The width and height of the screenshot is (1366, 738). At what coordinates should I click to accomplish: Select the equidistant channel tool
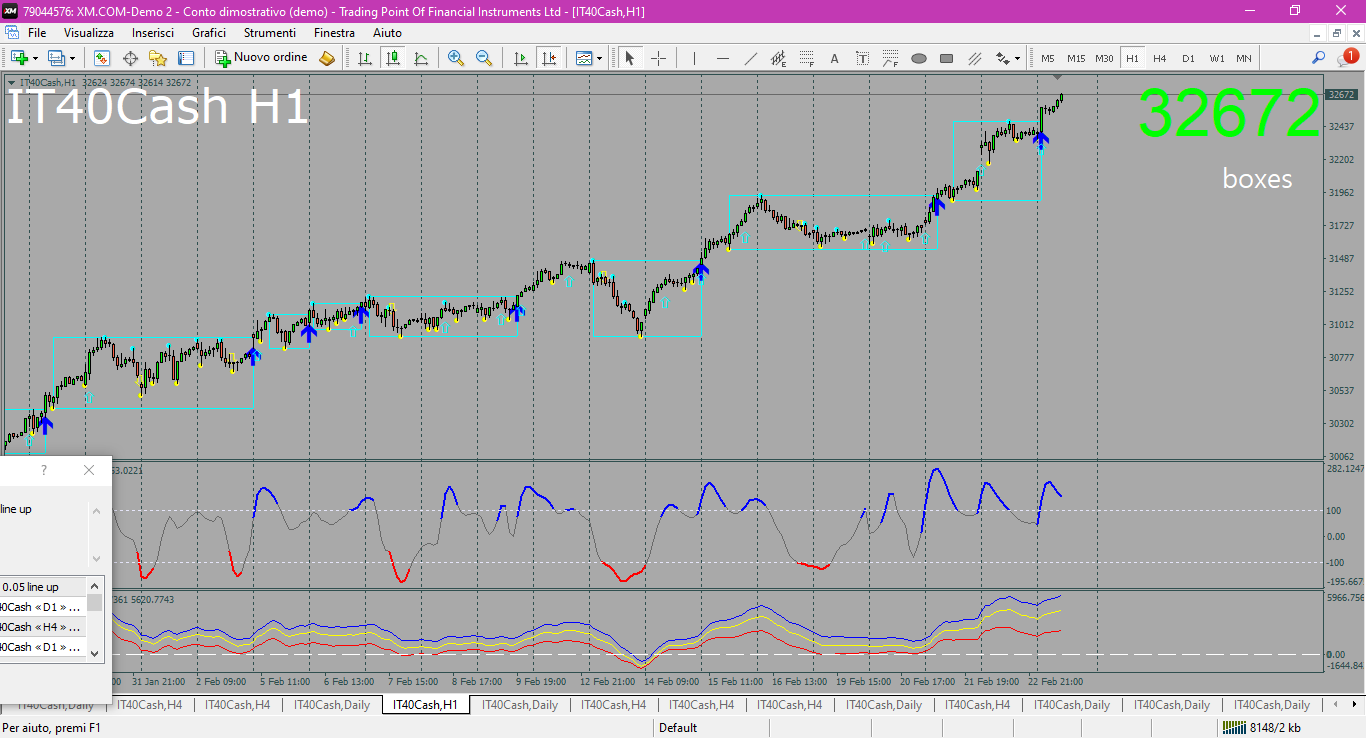coord(778,58)
